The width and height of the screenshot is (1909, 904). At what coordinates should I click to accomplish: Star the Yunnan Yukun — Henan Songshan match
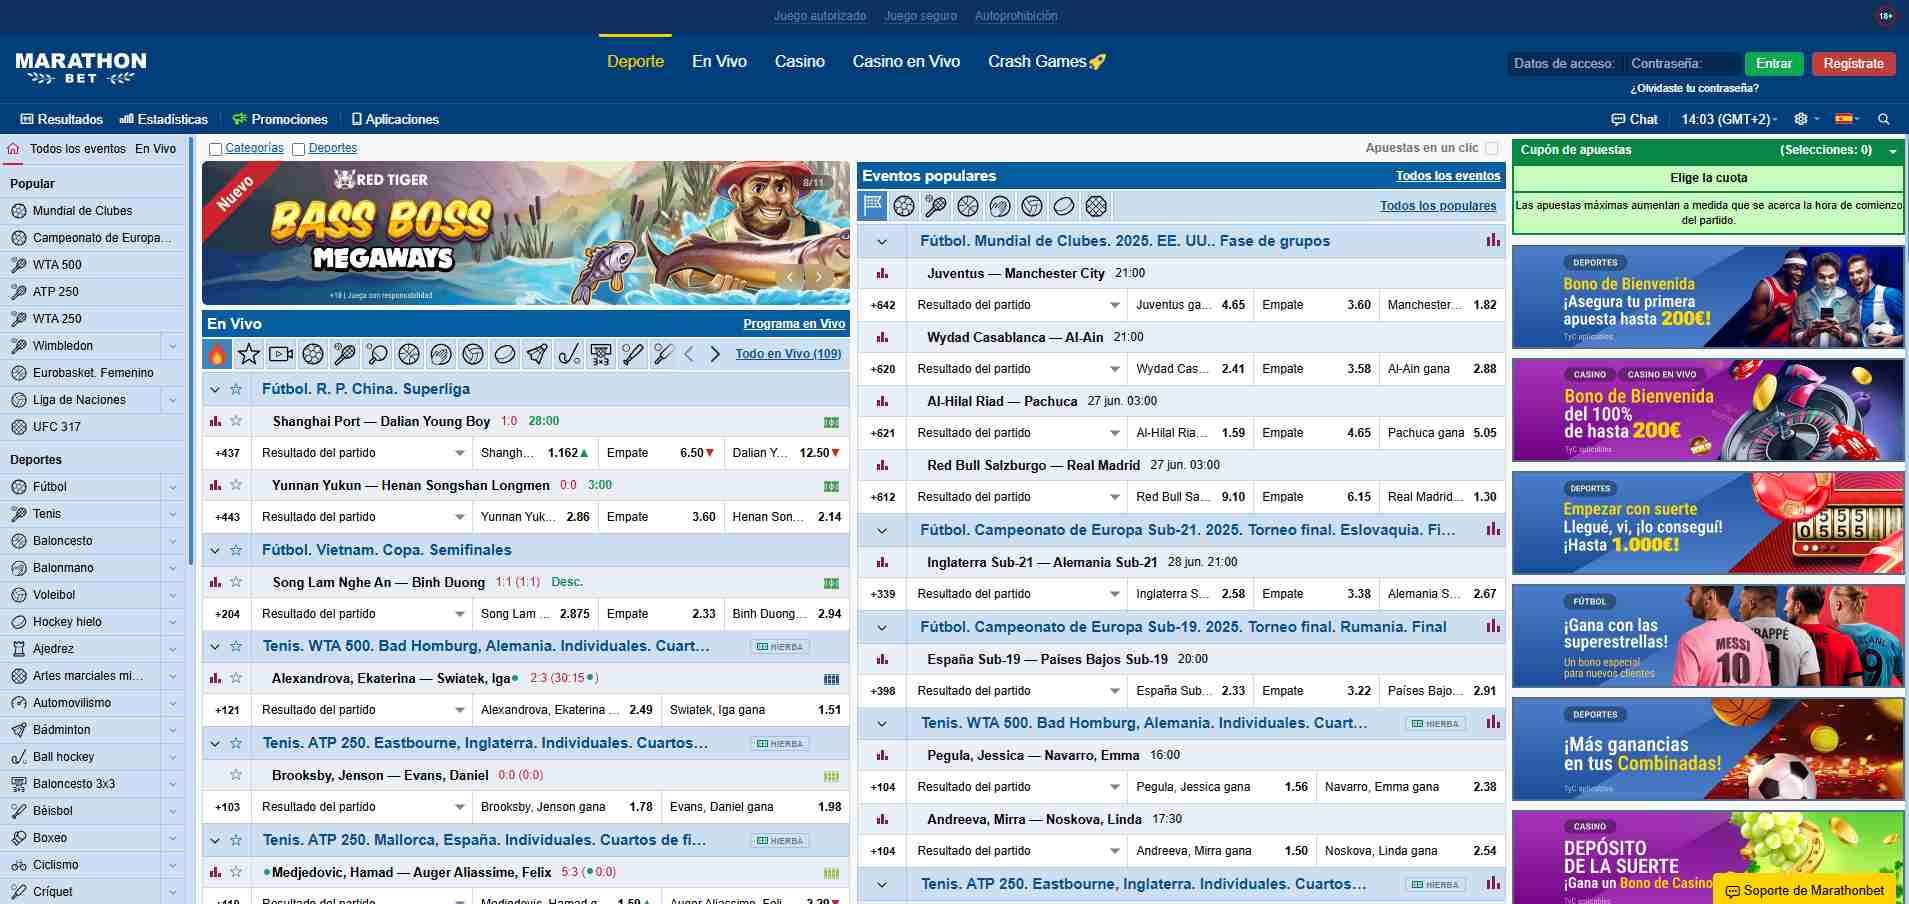click(236, 485)
